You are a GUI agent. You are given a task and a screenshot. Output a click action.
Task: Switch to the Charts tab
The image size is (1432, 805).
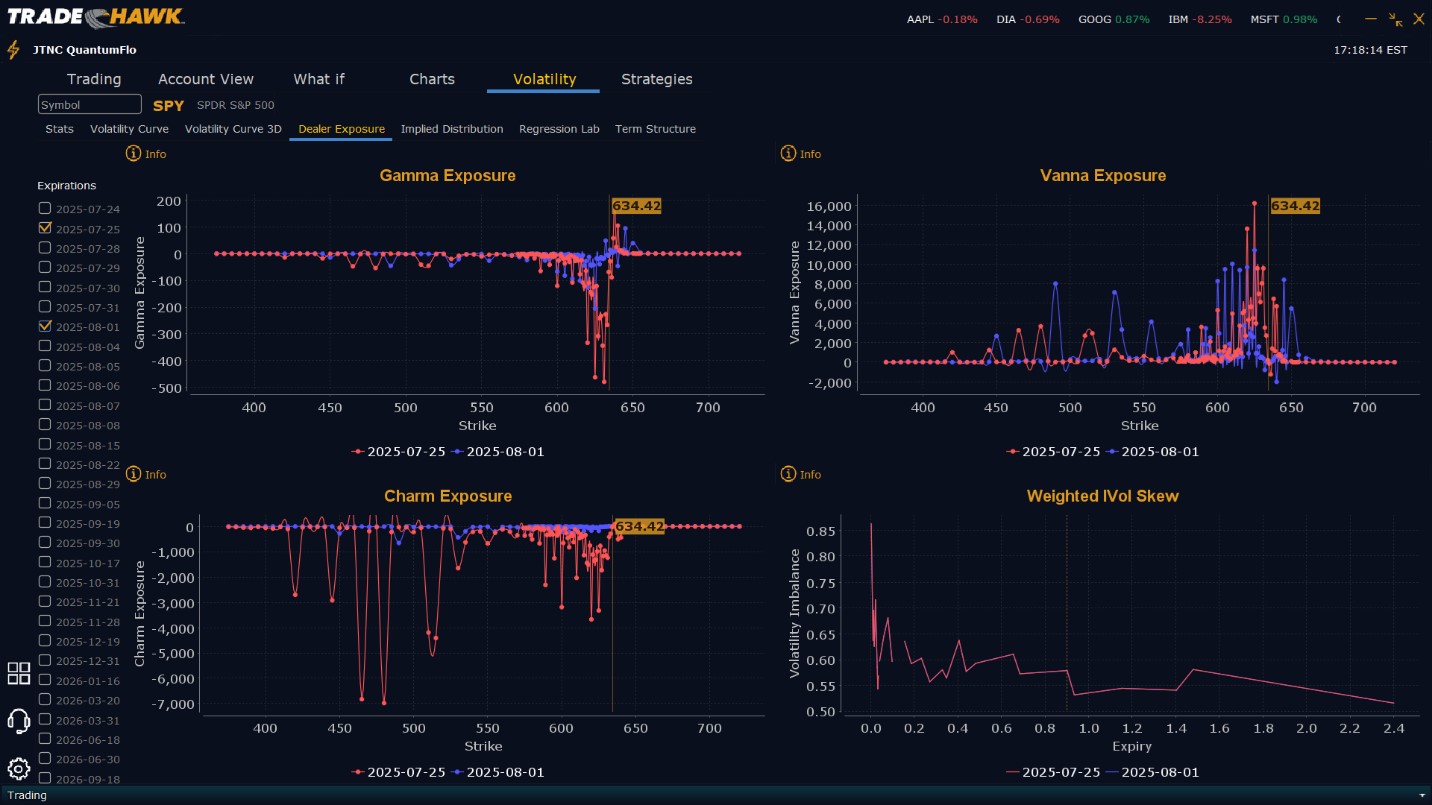click(x=432, y=79)
